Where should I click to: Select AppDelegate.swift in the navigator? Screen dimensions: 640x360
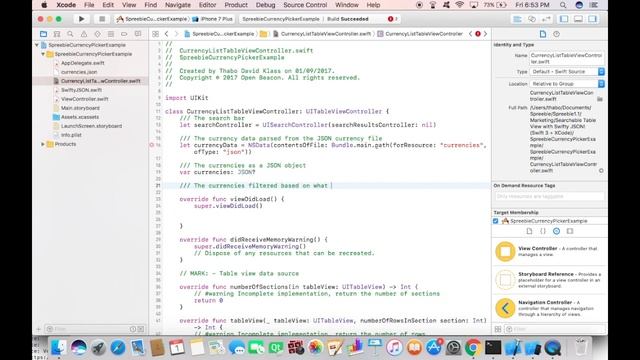(x=82, y=63)
